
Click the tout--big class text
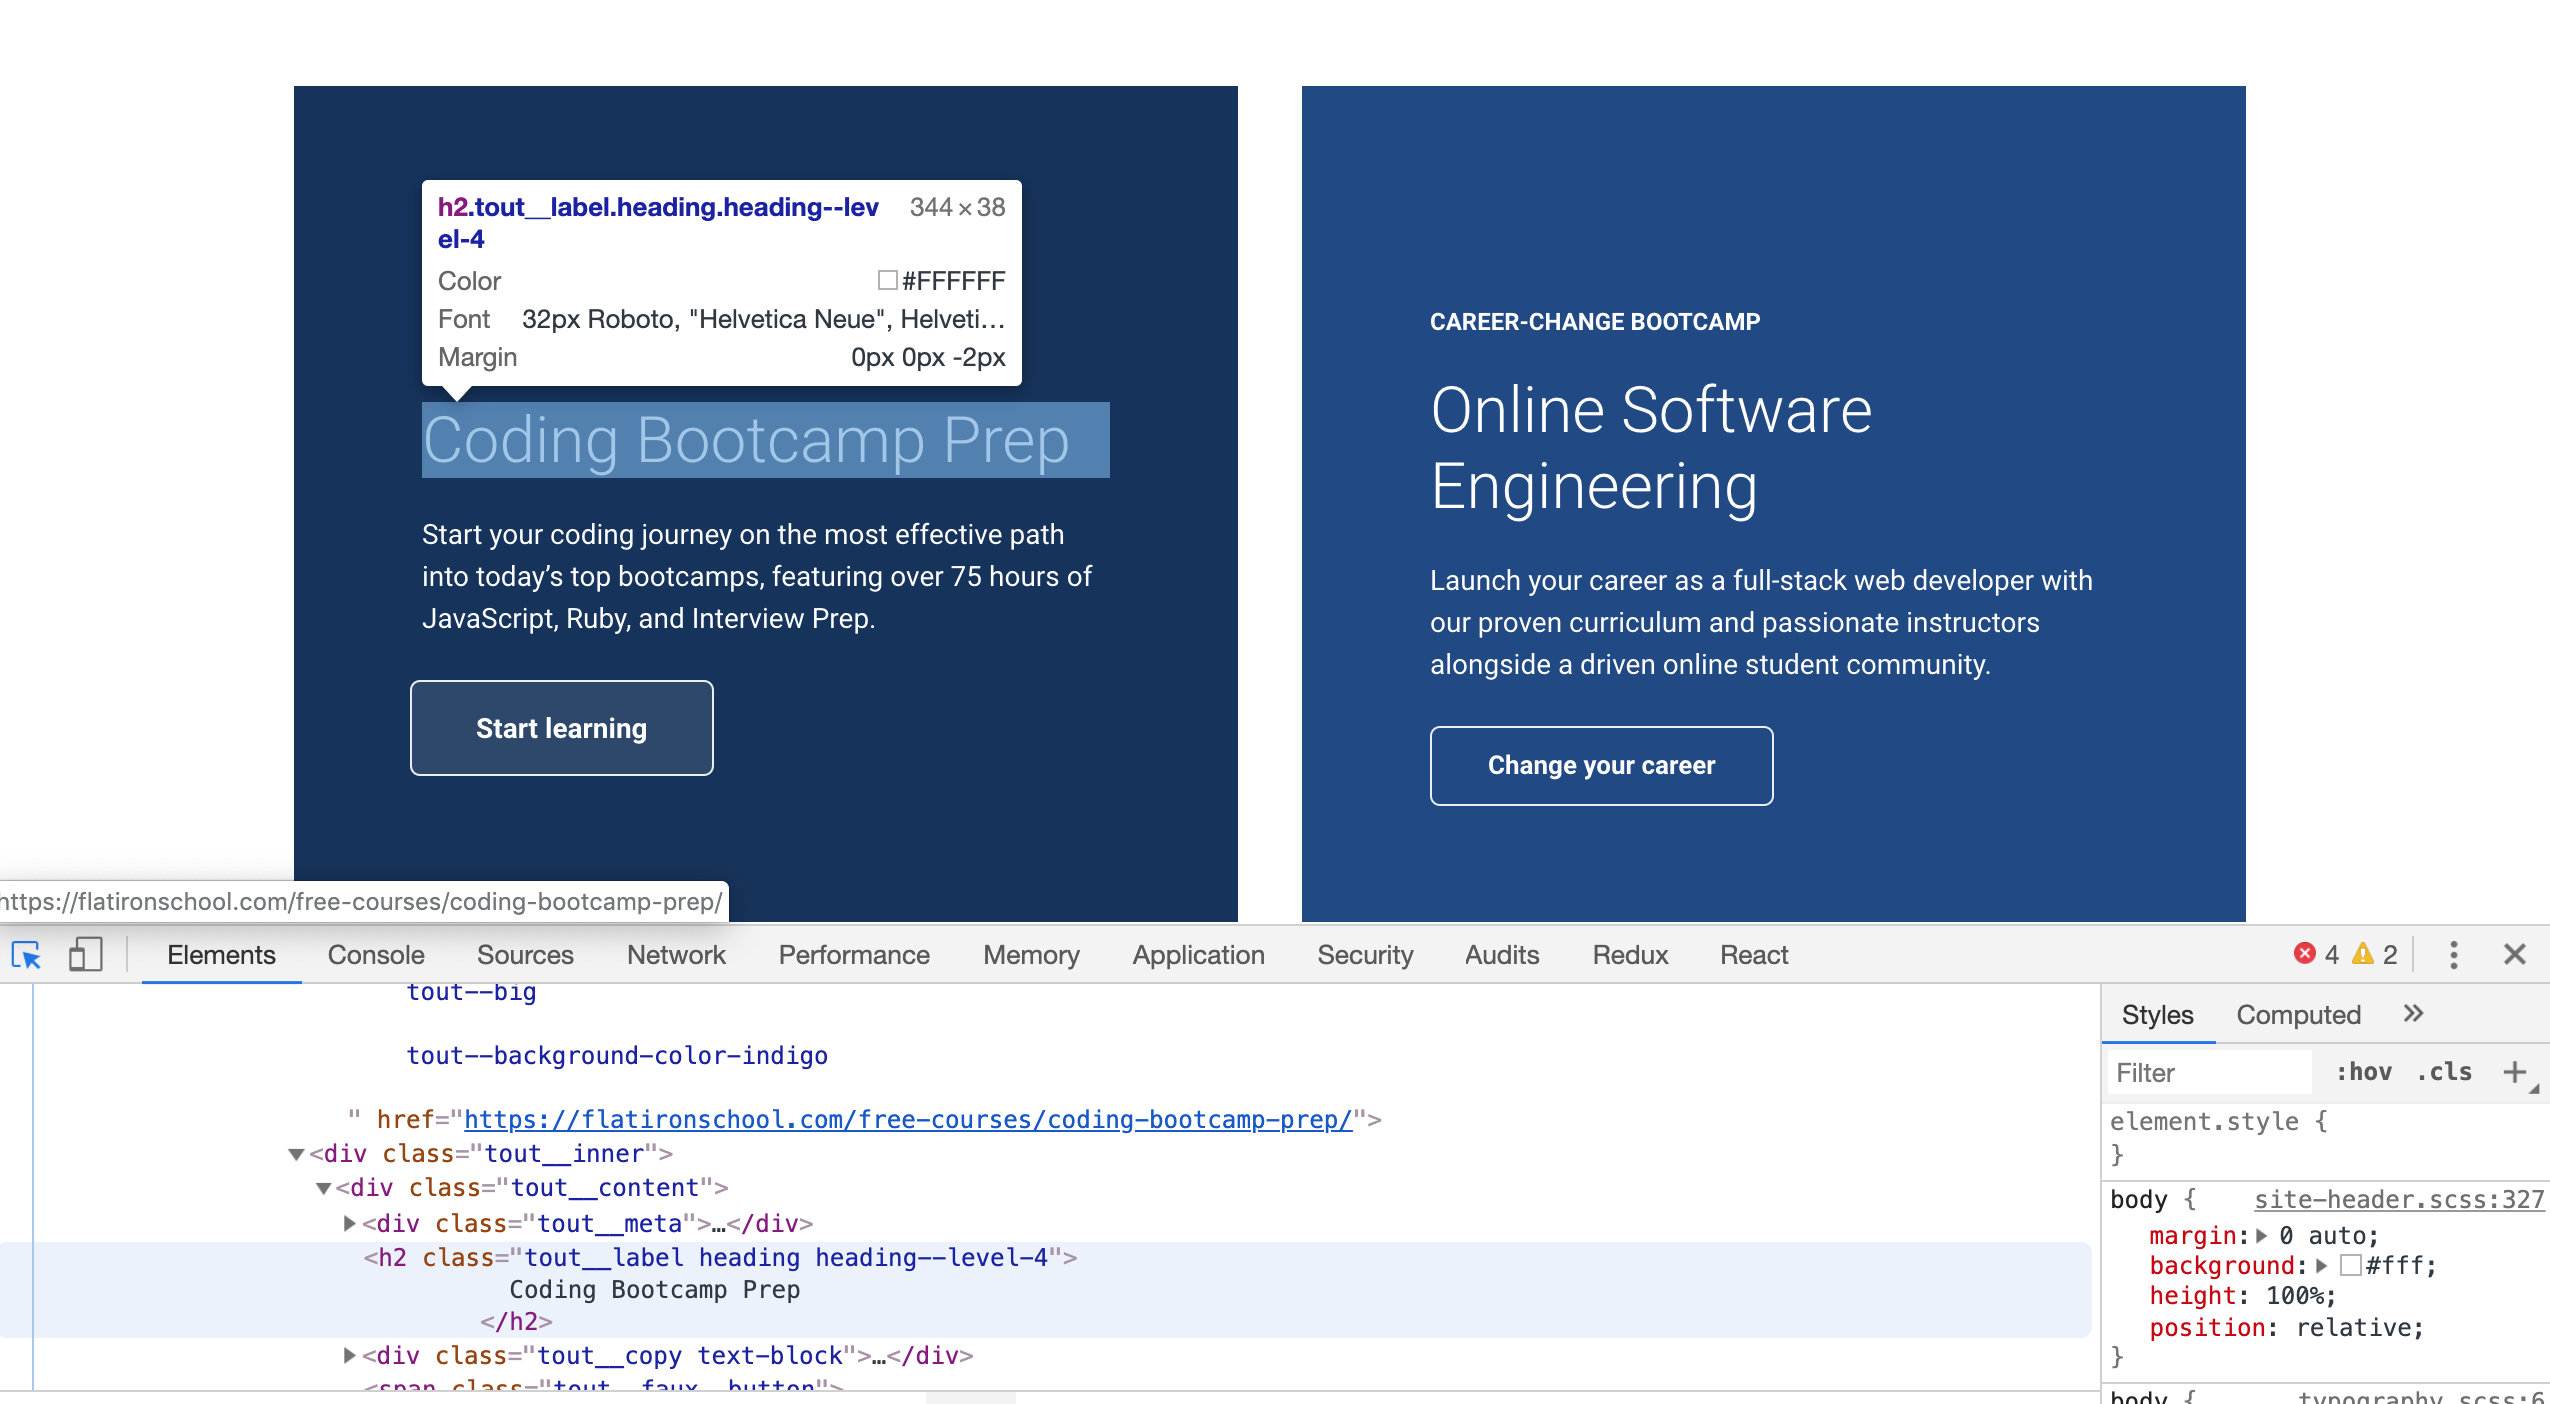pos(471,992)
